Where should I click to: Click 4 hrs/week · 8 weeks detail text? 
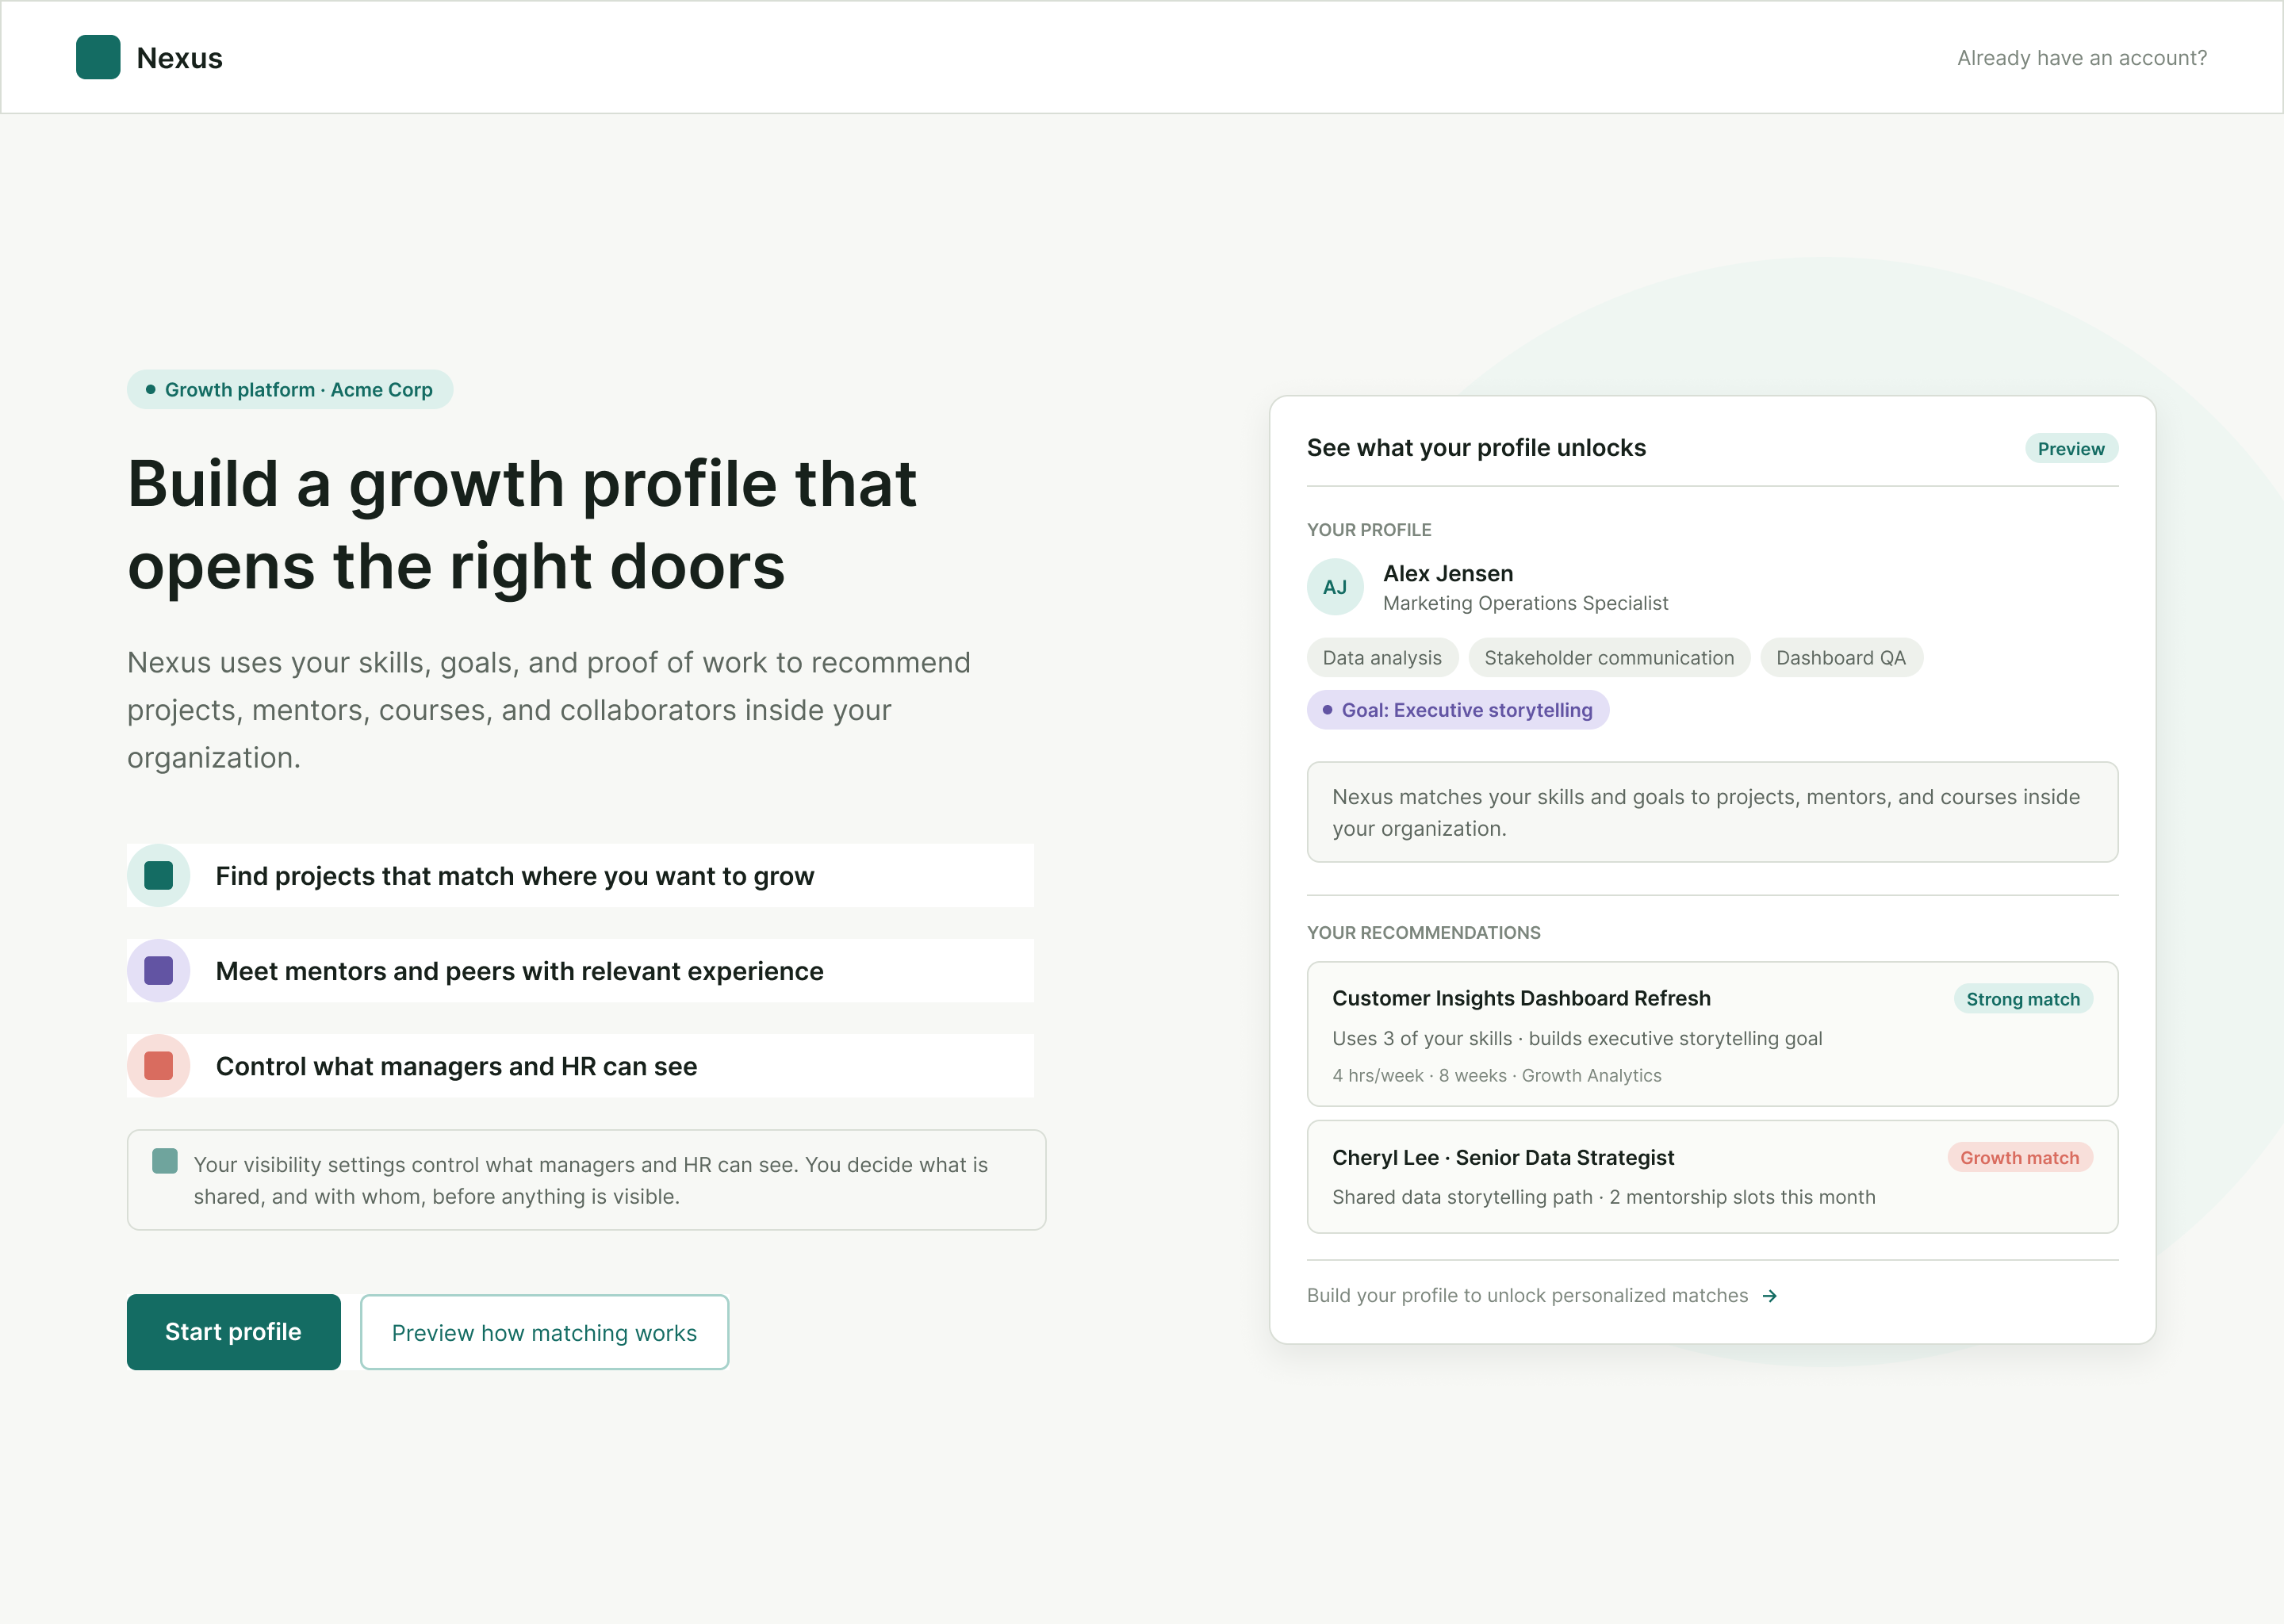(x=1497, y=1076)
